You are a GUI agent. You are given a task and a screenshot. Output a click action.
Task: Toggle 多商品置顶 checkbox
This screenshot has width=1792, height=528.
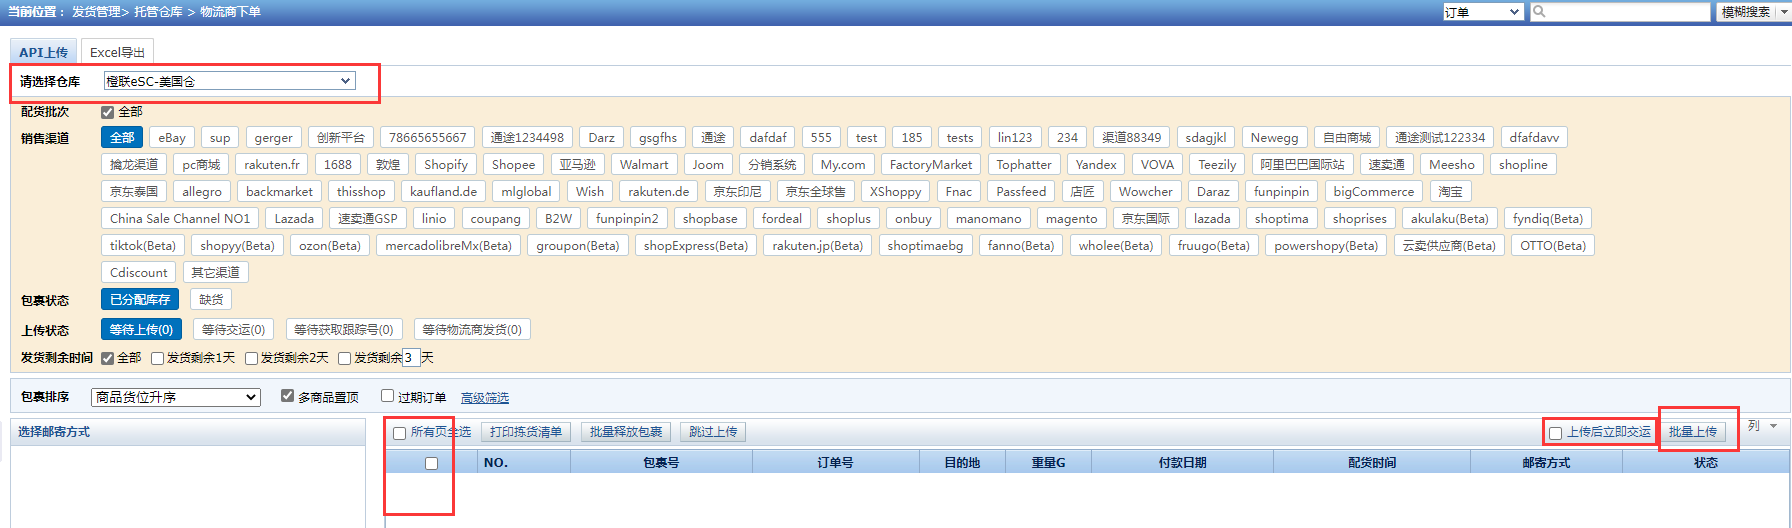click(288, 396)
